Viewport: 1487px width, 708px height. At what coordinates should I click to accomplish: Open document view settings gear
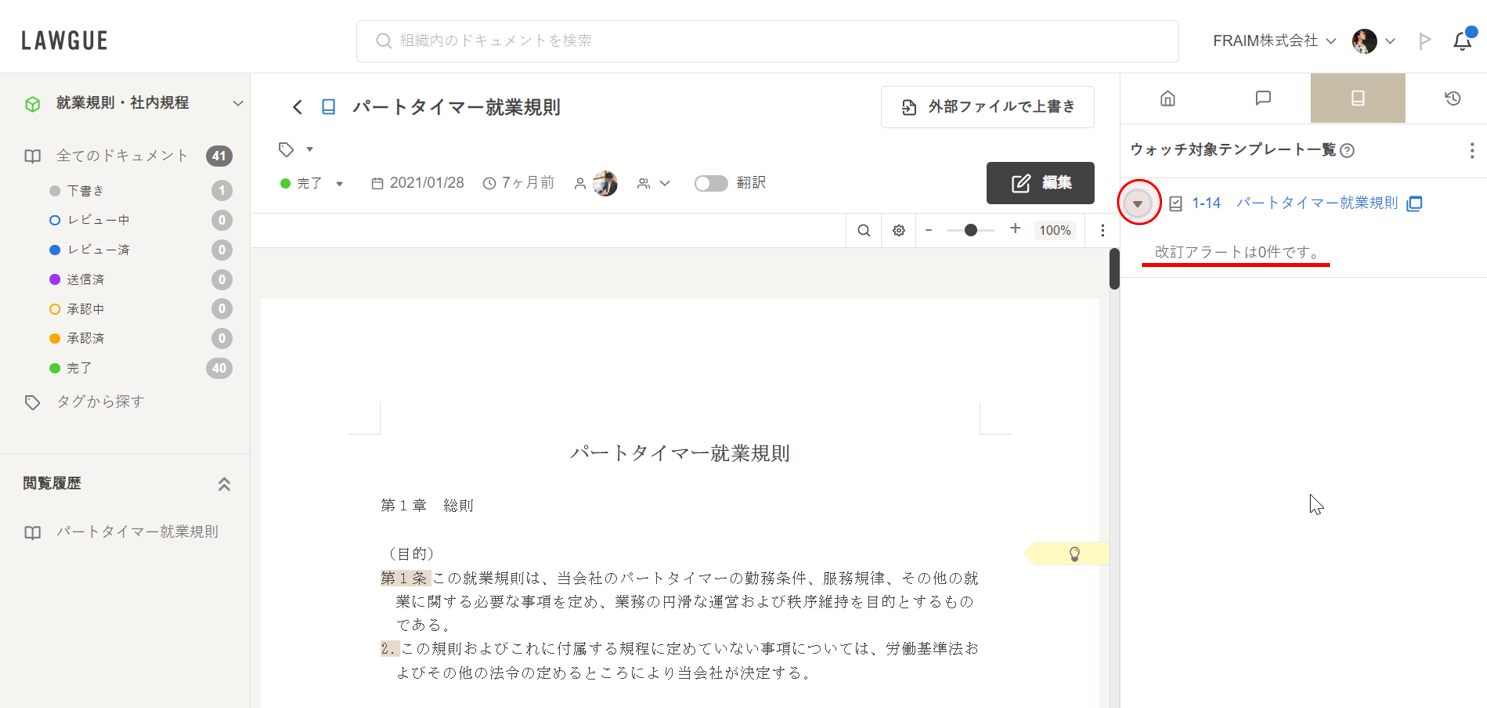coord(899,230)
